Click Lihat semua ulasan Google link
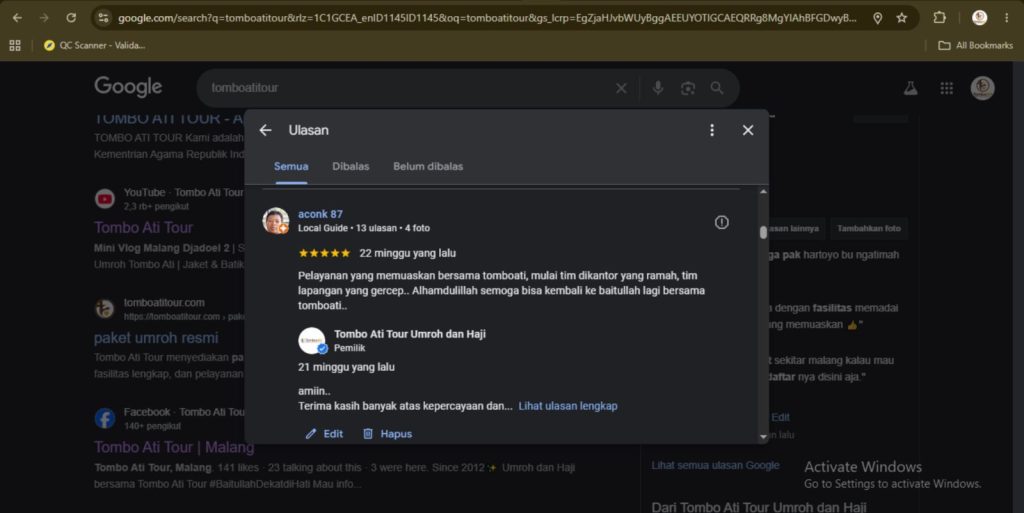The height and width of the screenshot is (513, 1024). pos(715,465)
